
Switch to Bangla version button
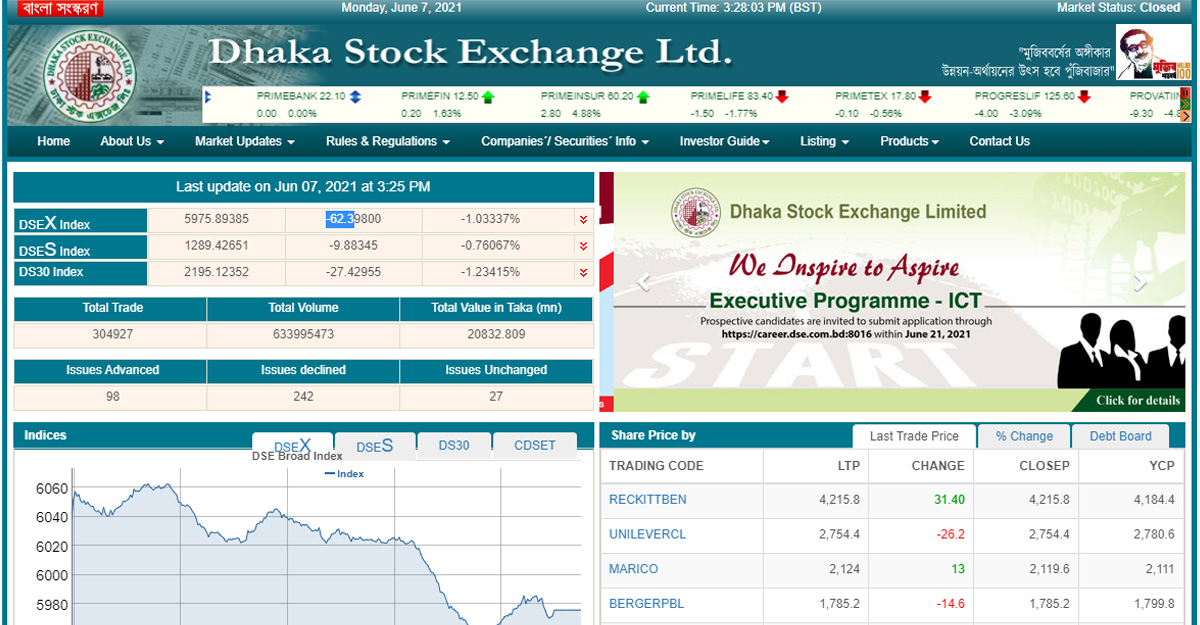(54, 8)
